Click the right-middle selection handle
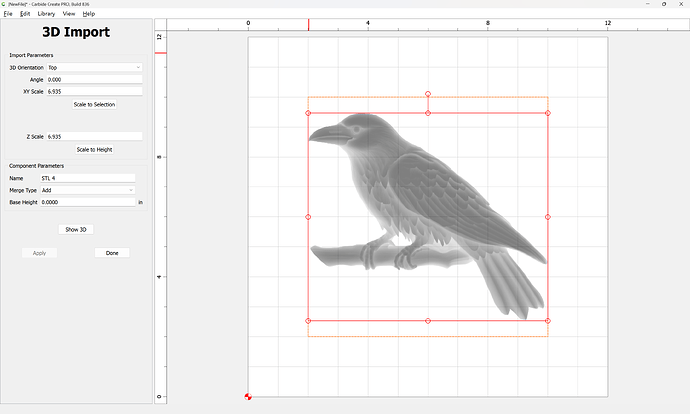Viewport: 690px width, 414px height. point(548,216)
